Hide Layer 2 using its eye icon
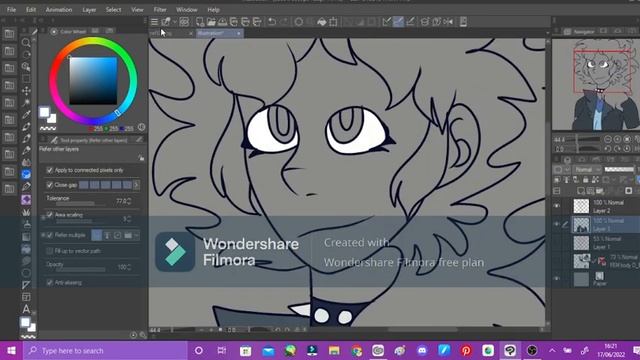640x360 pixels. pos(557,206)
